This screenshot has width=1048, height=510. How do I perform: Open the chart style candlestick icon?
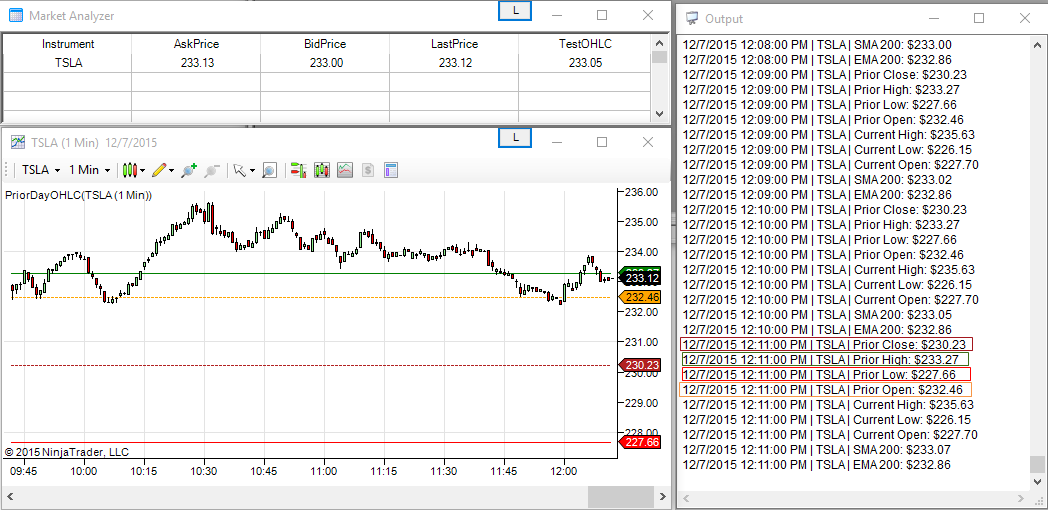pos(130,170)
